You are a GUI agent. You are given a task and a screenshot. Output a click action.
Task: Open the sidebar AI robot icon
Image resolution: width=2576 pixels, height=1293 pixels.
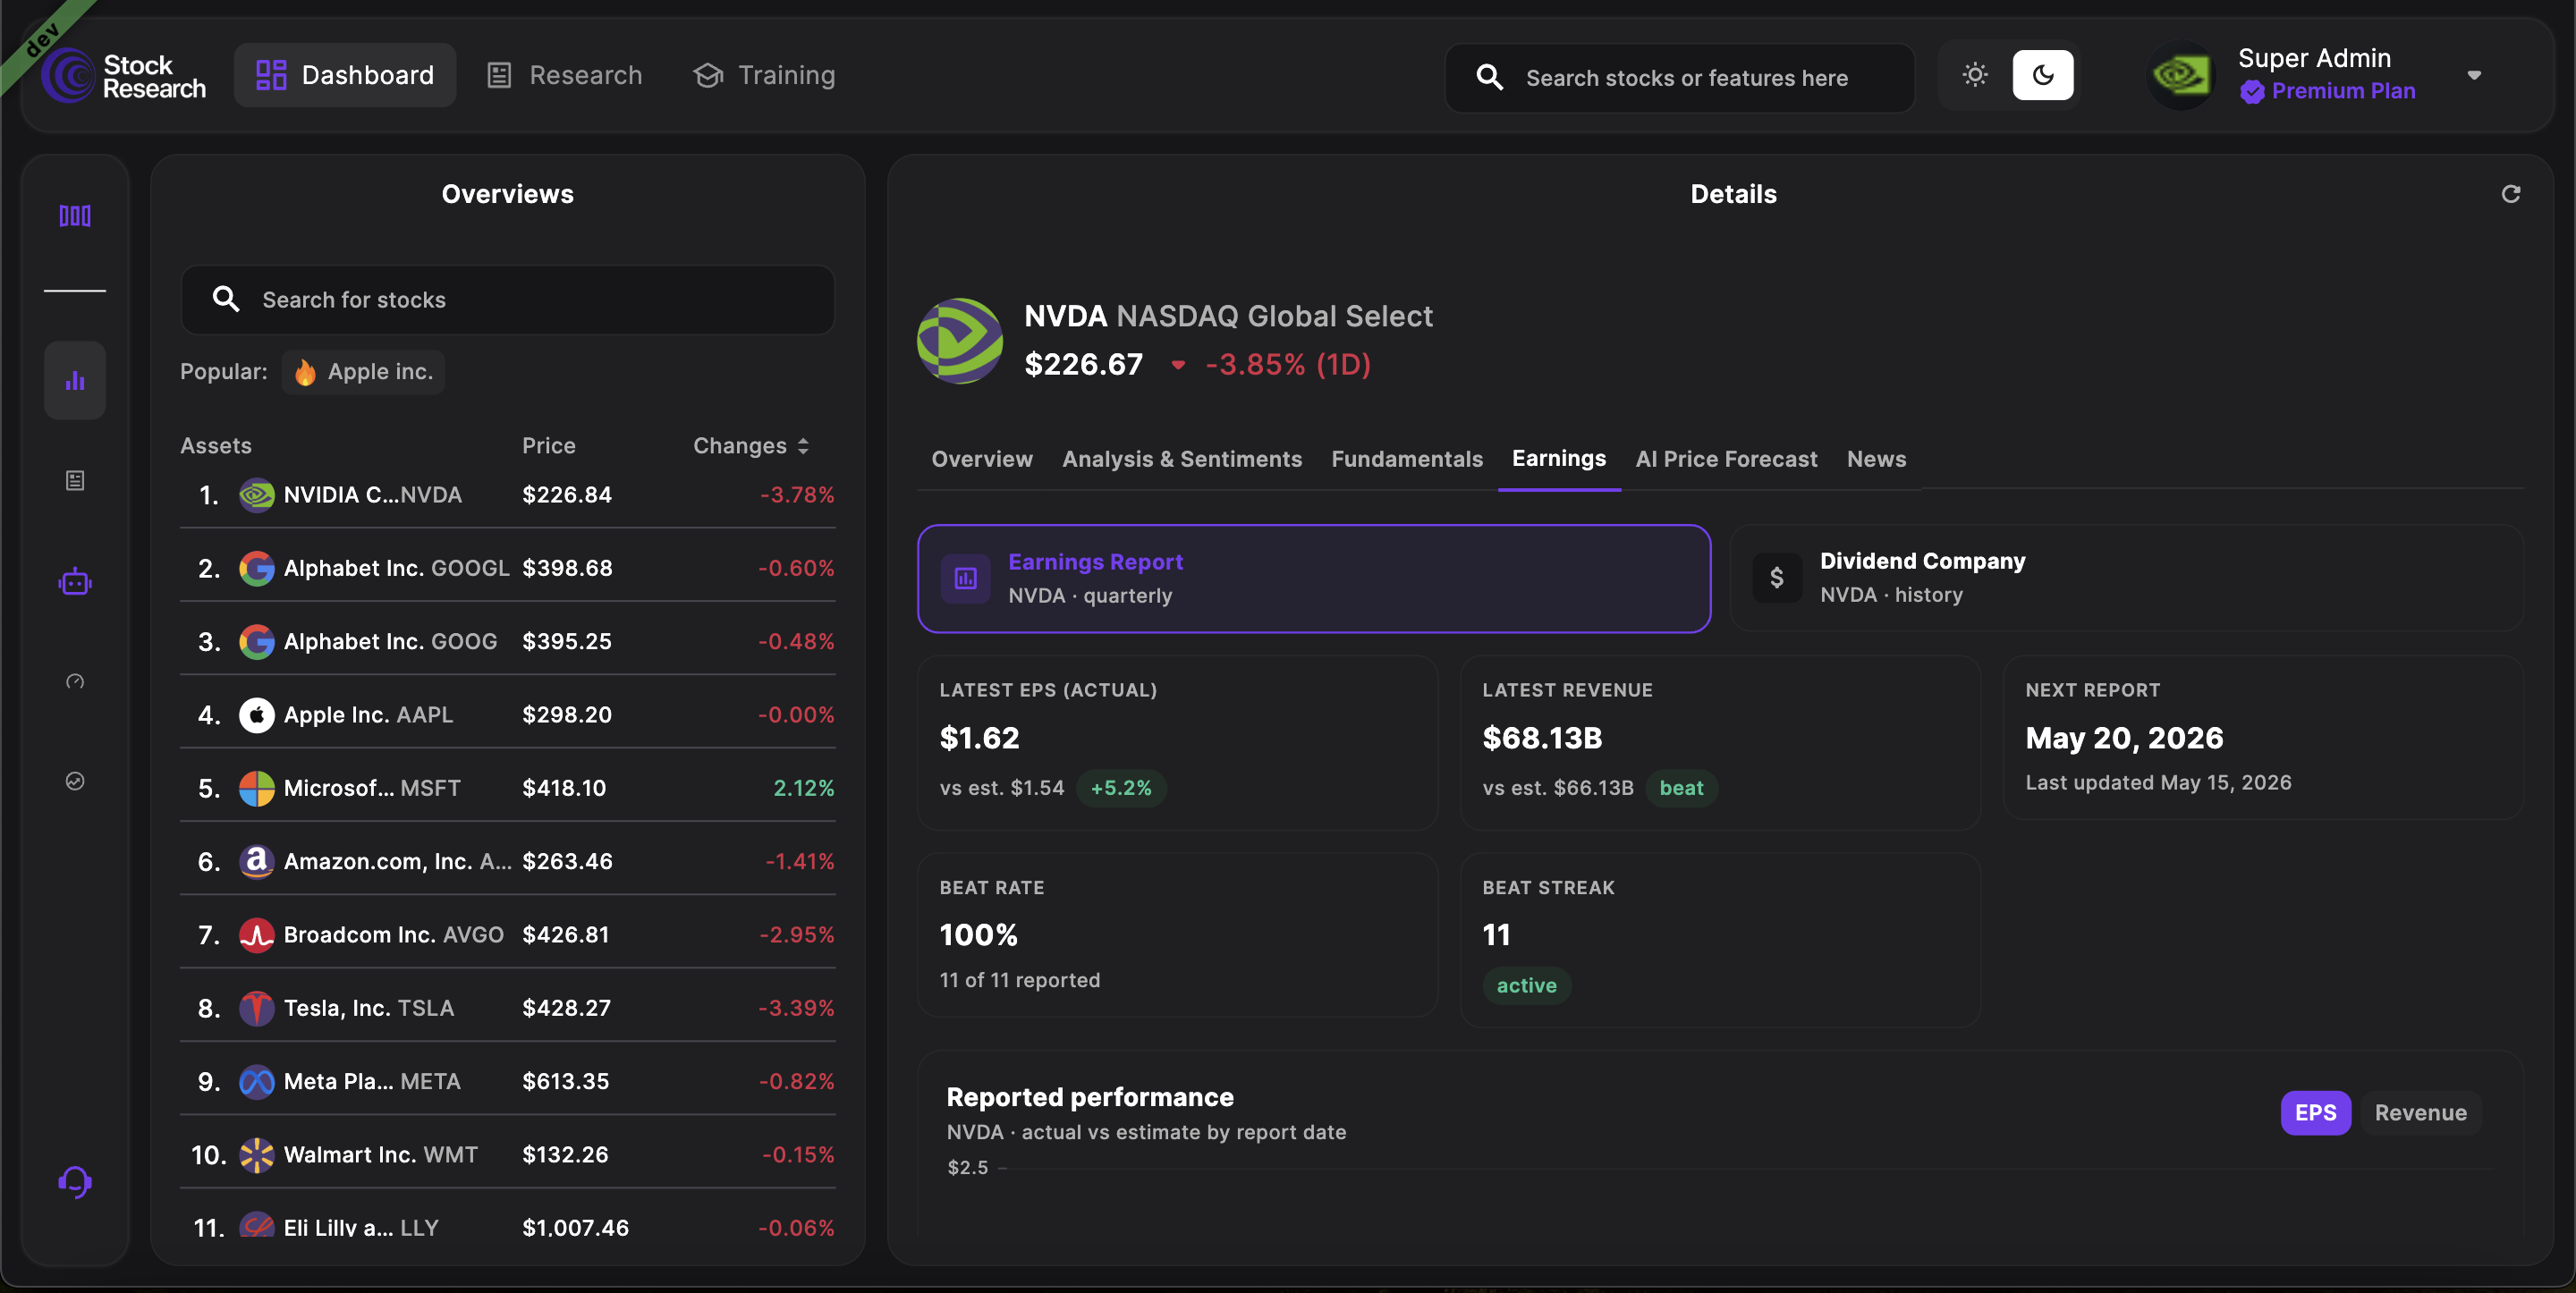[x=75, y=581]
